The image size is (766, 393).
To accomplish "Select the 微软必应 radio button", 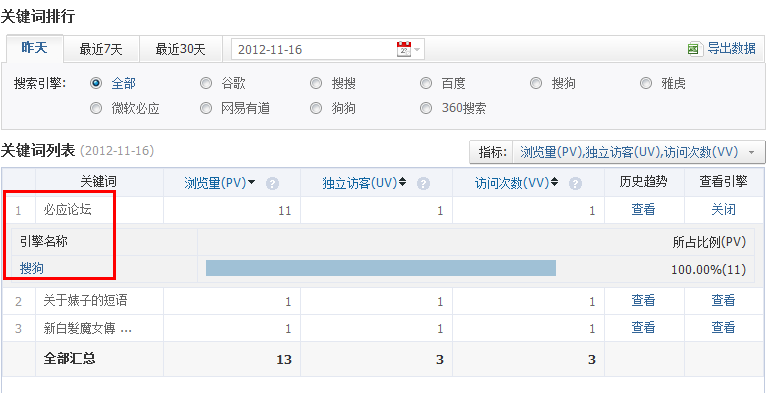I will pyautogui.click(x=96, y=108).
